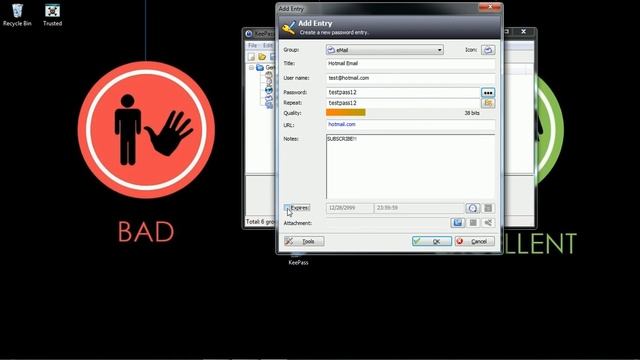640x360 pixels.
Task: Click the URL field with hotmail.com
Action: 411,124
